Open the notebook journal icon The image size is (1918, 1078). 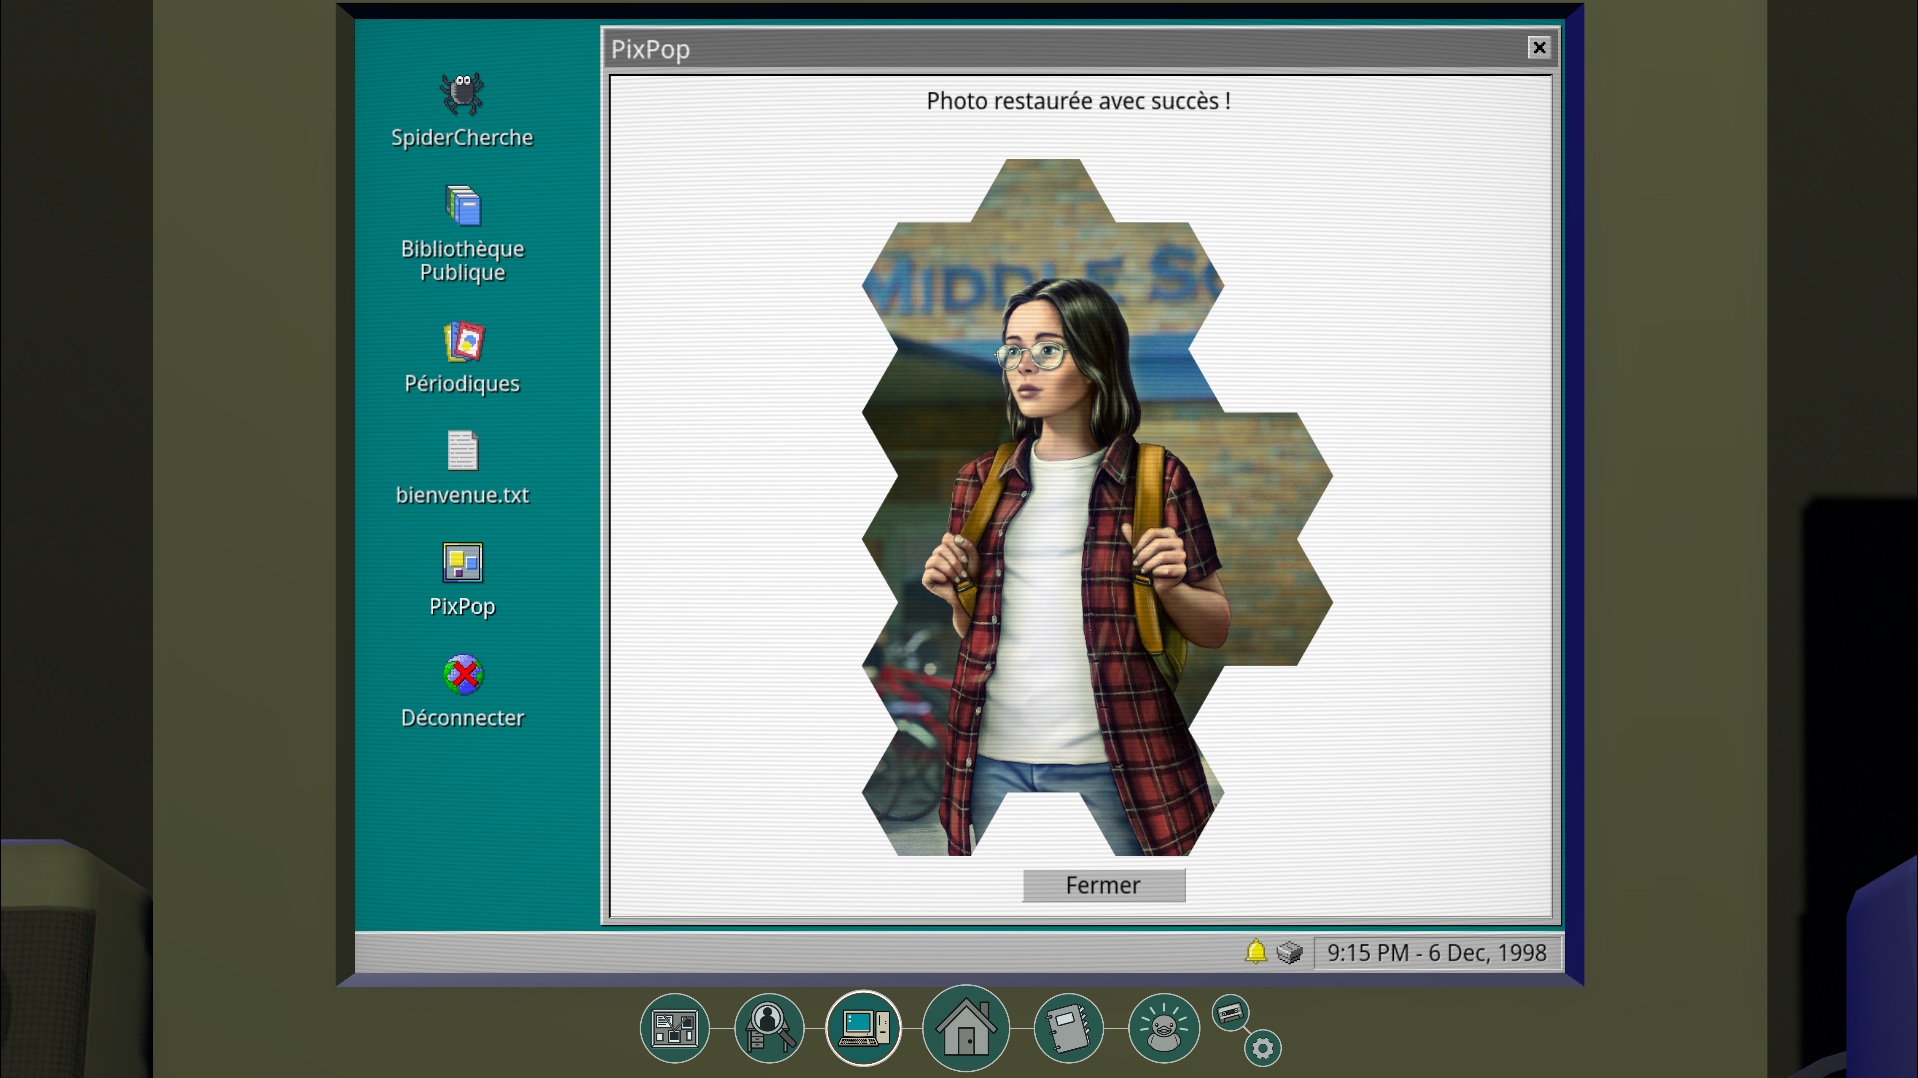click(1068, 1028)
